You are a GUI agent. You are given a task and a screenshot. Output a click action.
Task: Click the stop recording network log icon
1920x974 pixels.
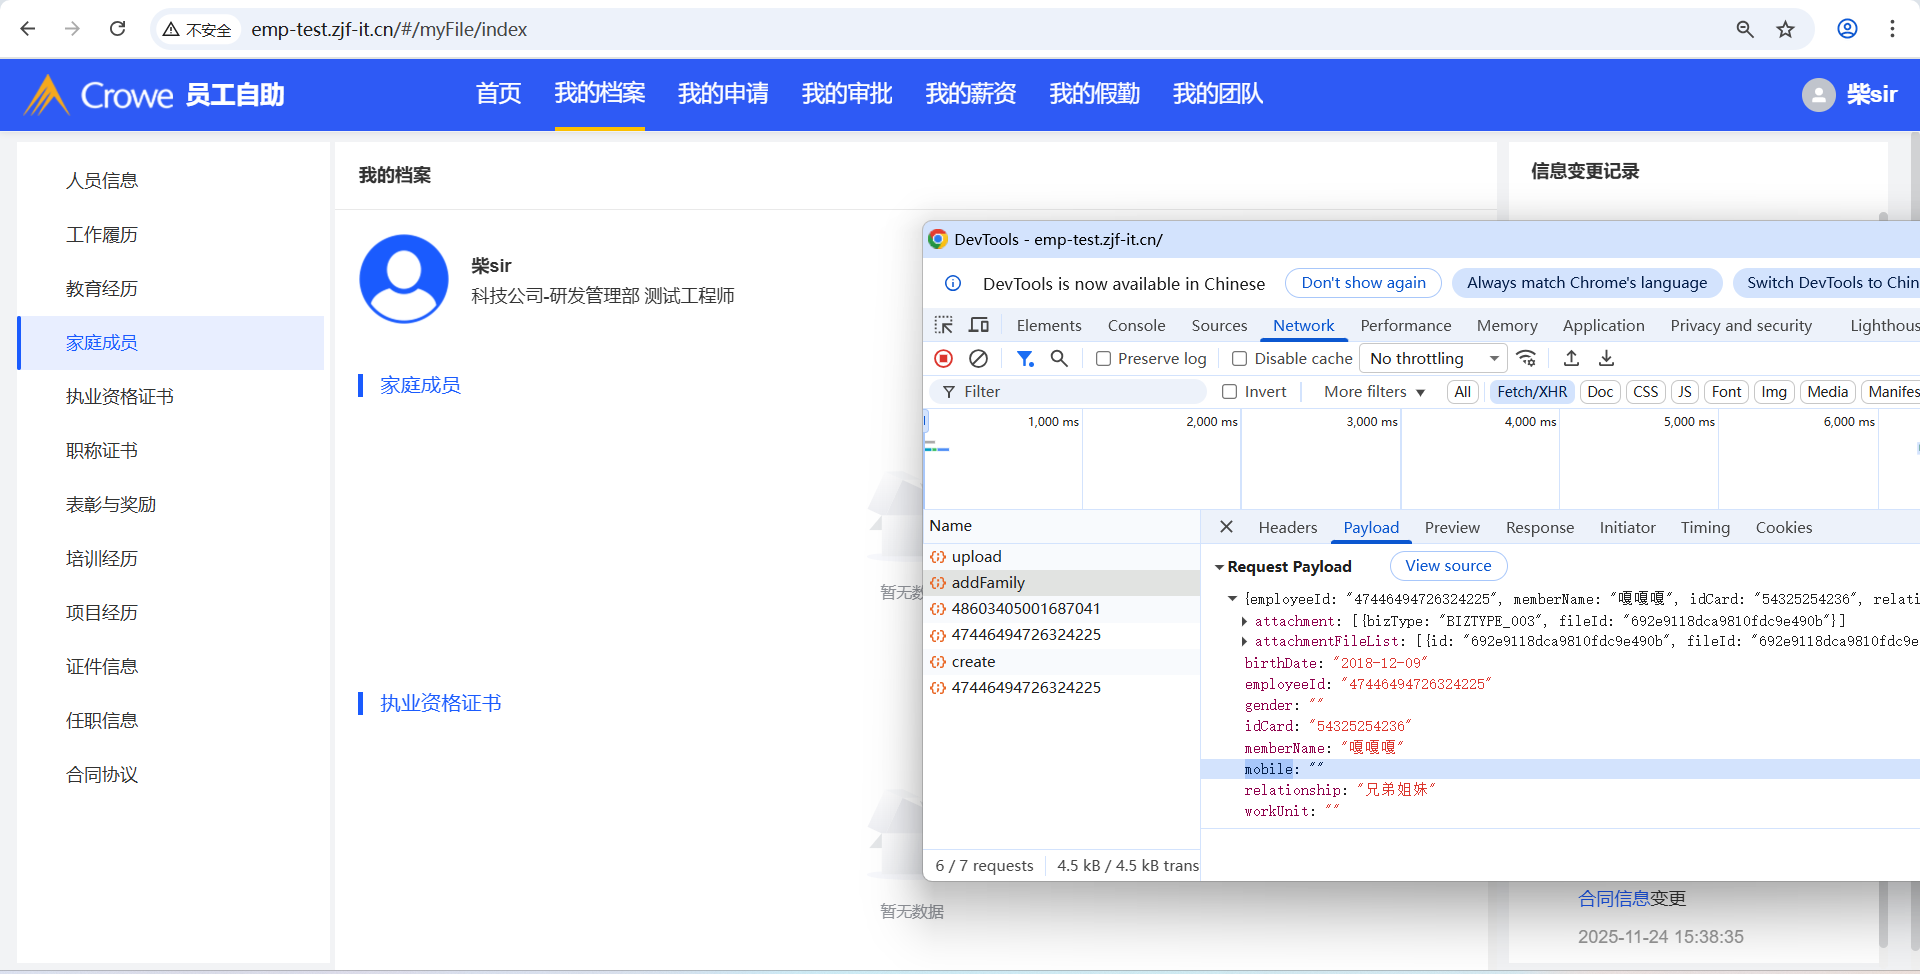pos(943,358)
